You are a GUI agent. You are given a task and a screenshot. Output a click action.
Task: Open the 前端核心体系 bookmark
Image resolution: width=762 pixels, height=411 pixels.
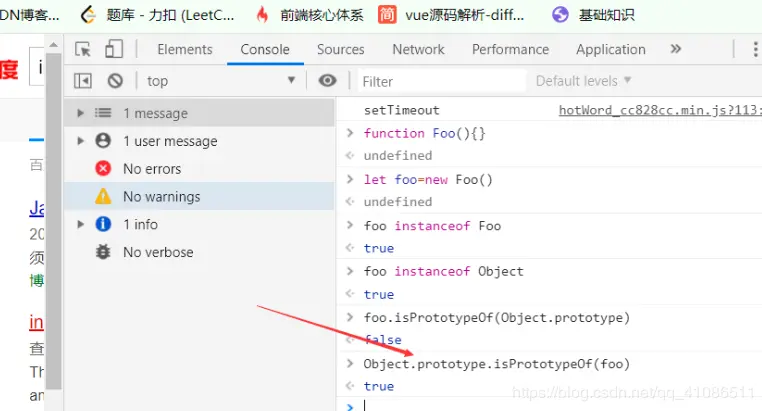tap(310, 15)
